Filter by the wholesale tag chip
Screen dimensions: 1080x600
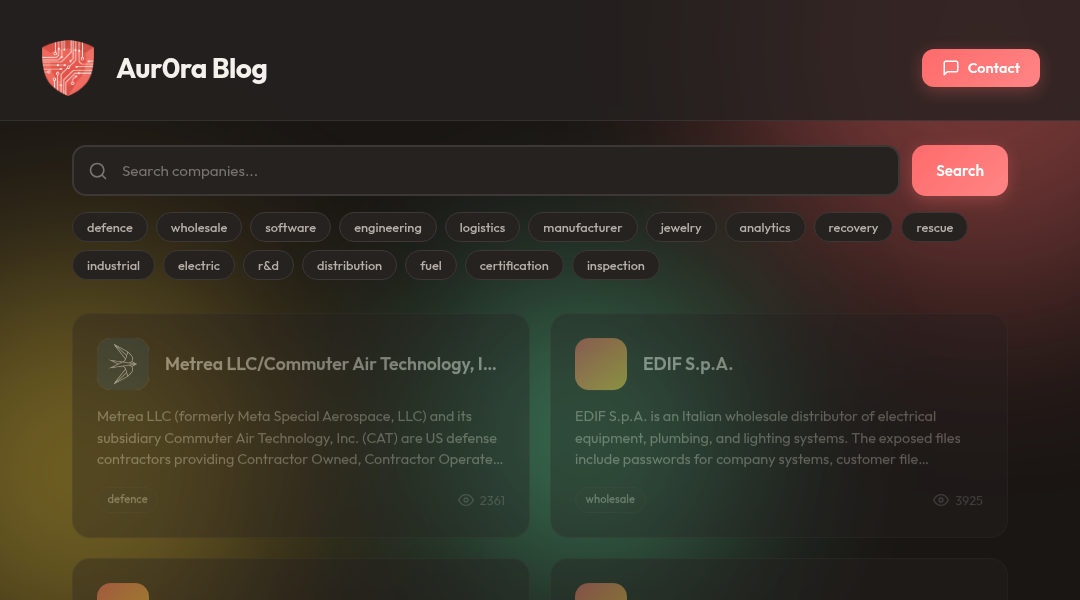coord(199,227)
